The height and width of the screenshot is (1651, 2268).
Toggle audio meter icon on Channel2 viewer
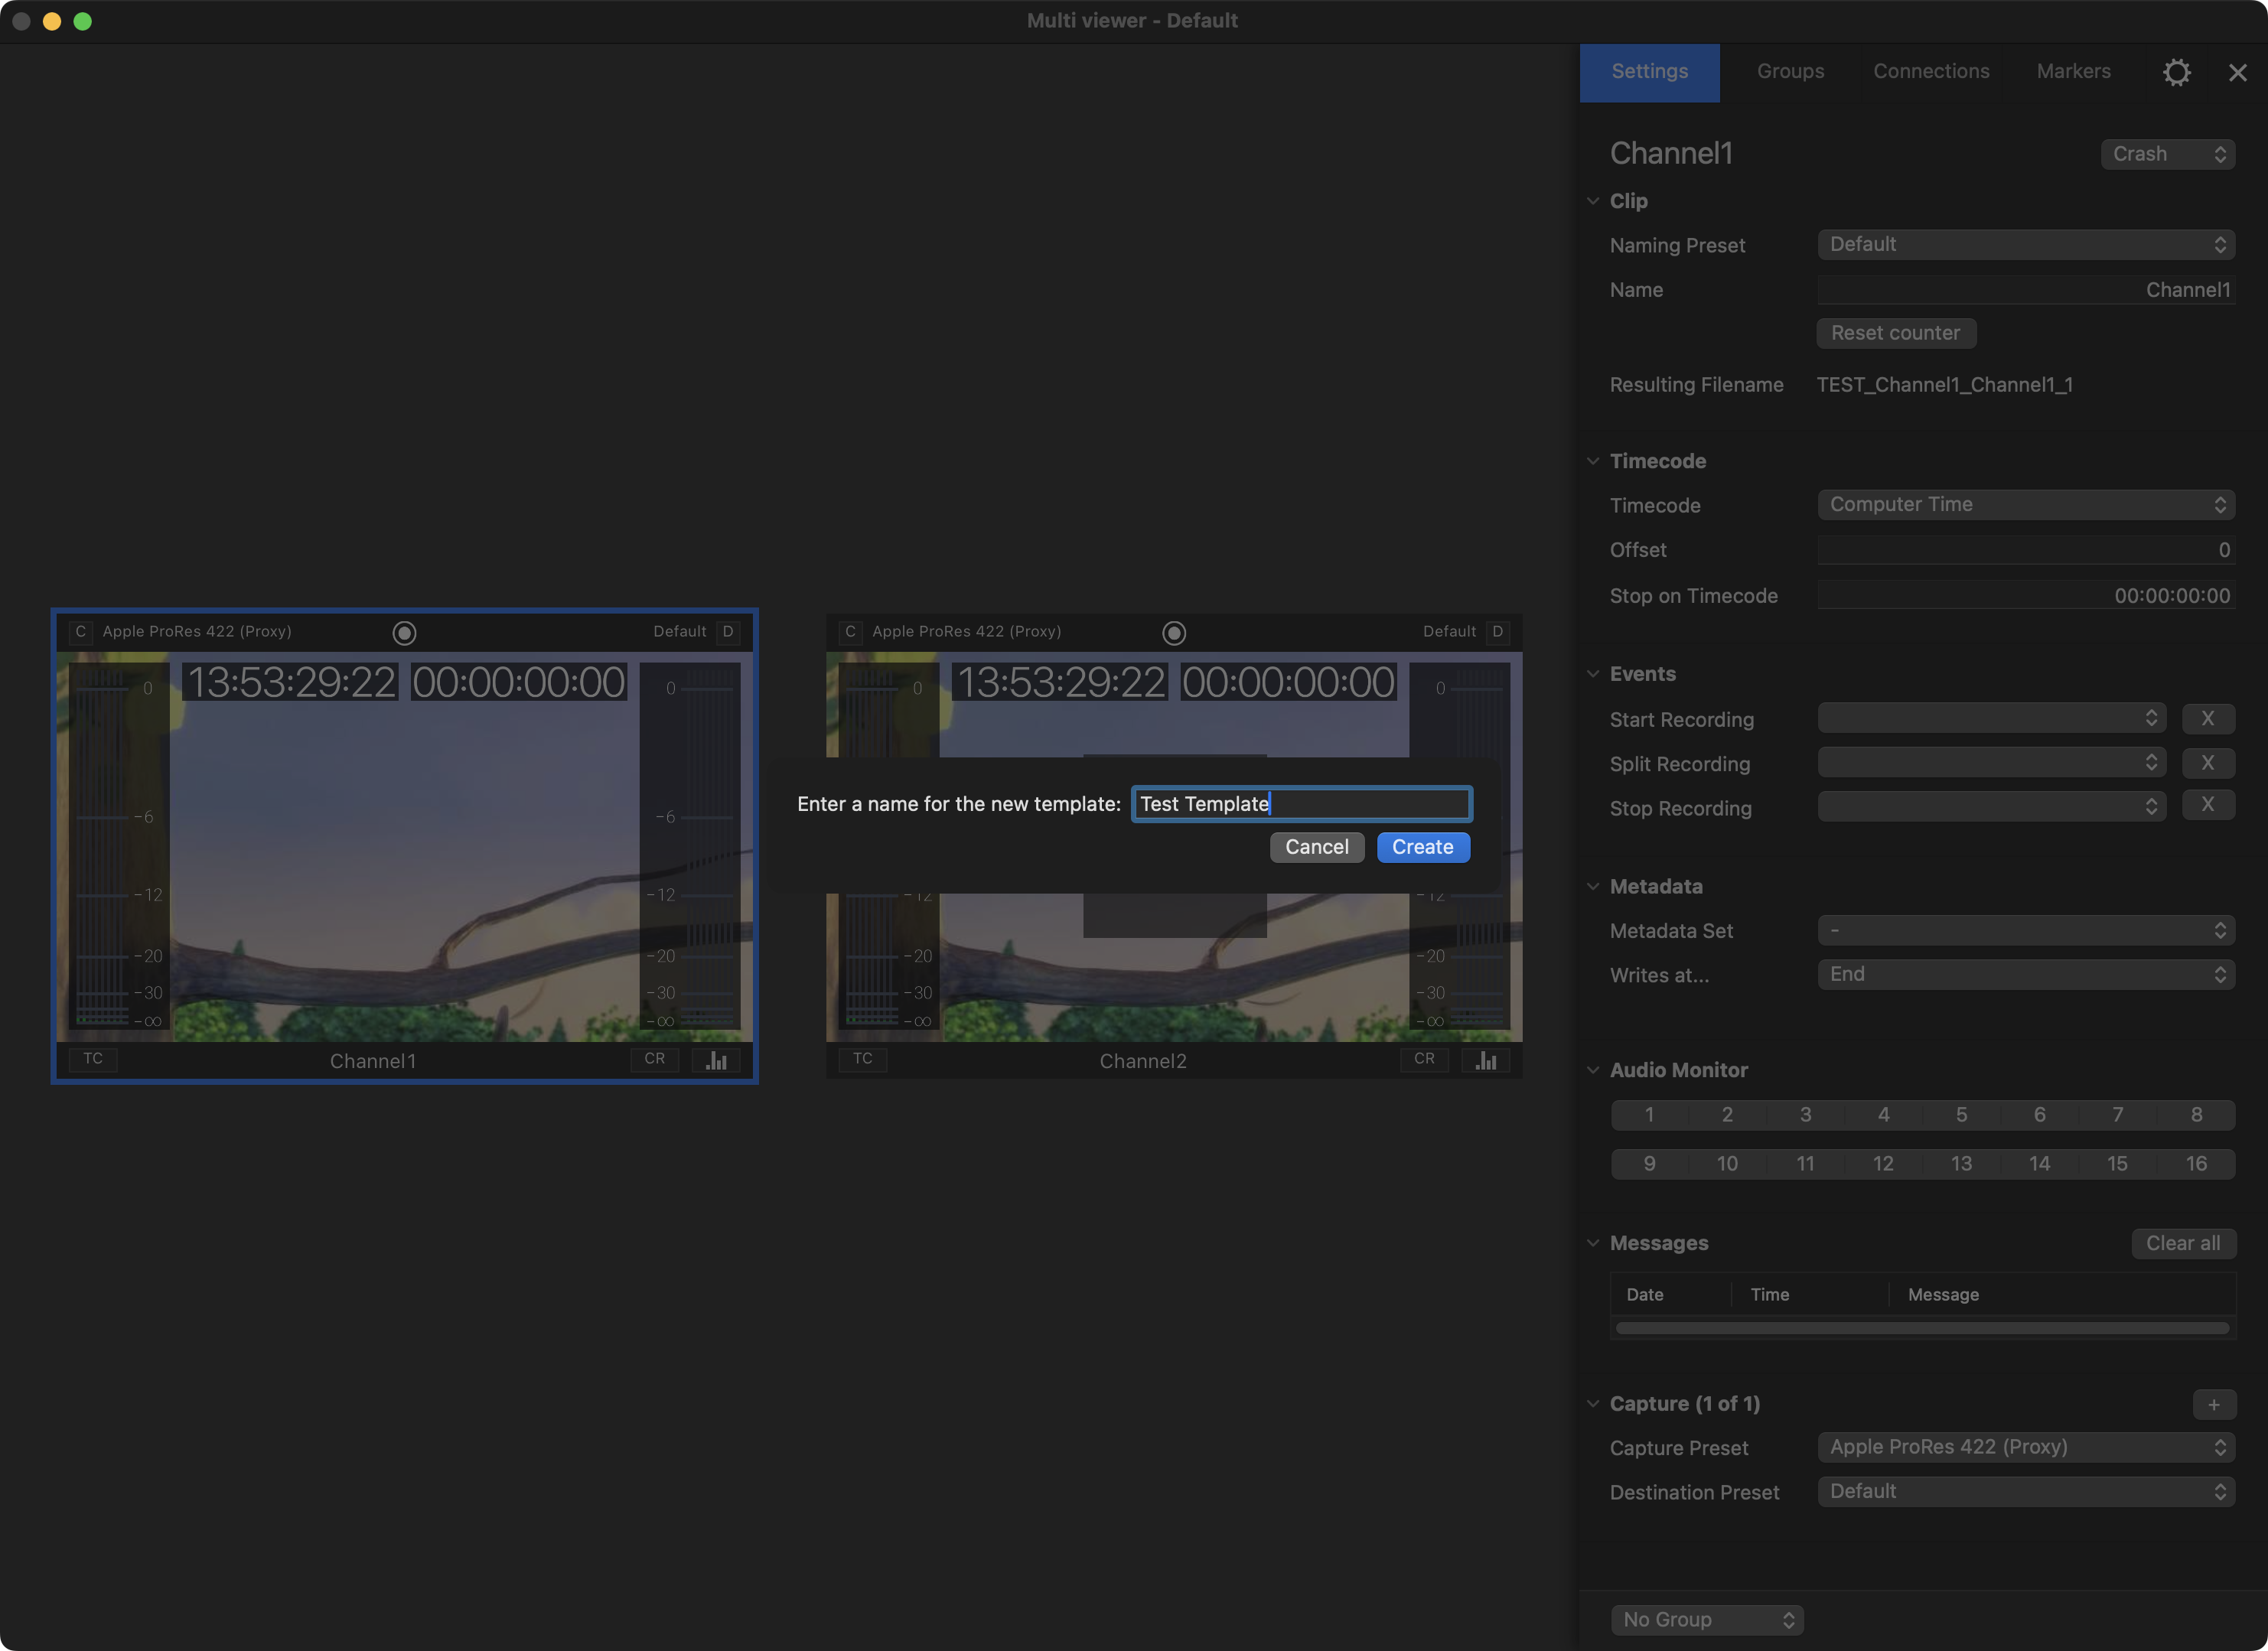tap(1486, 1060)
